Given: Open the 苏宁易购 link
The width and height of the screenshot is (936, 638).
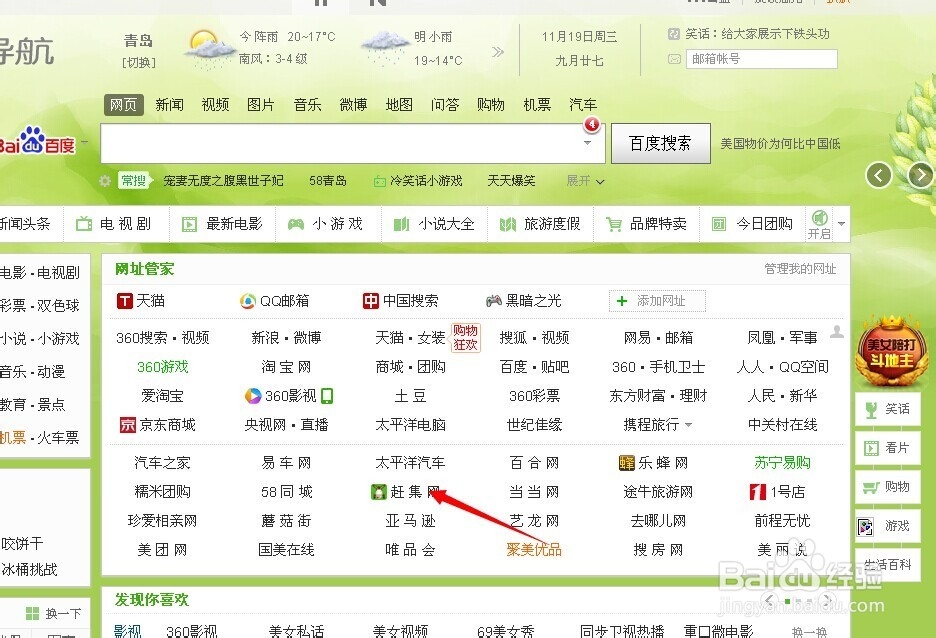Looking at the screenshot, I should (782, 463).
